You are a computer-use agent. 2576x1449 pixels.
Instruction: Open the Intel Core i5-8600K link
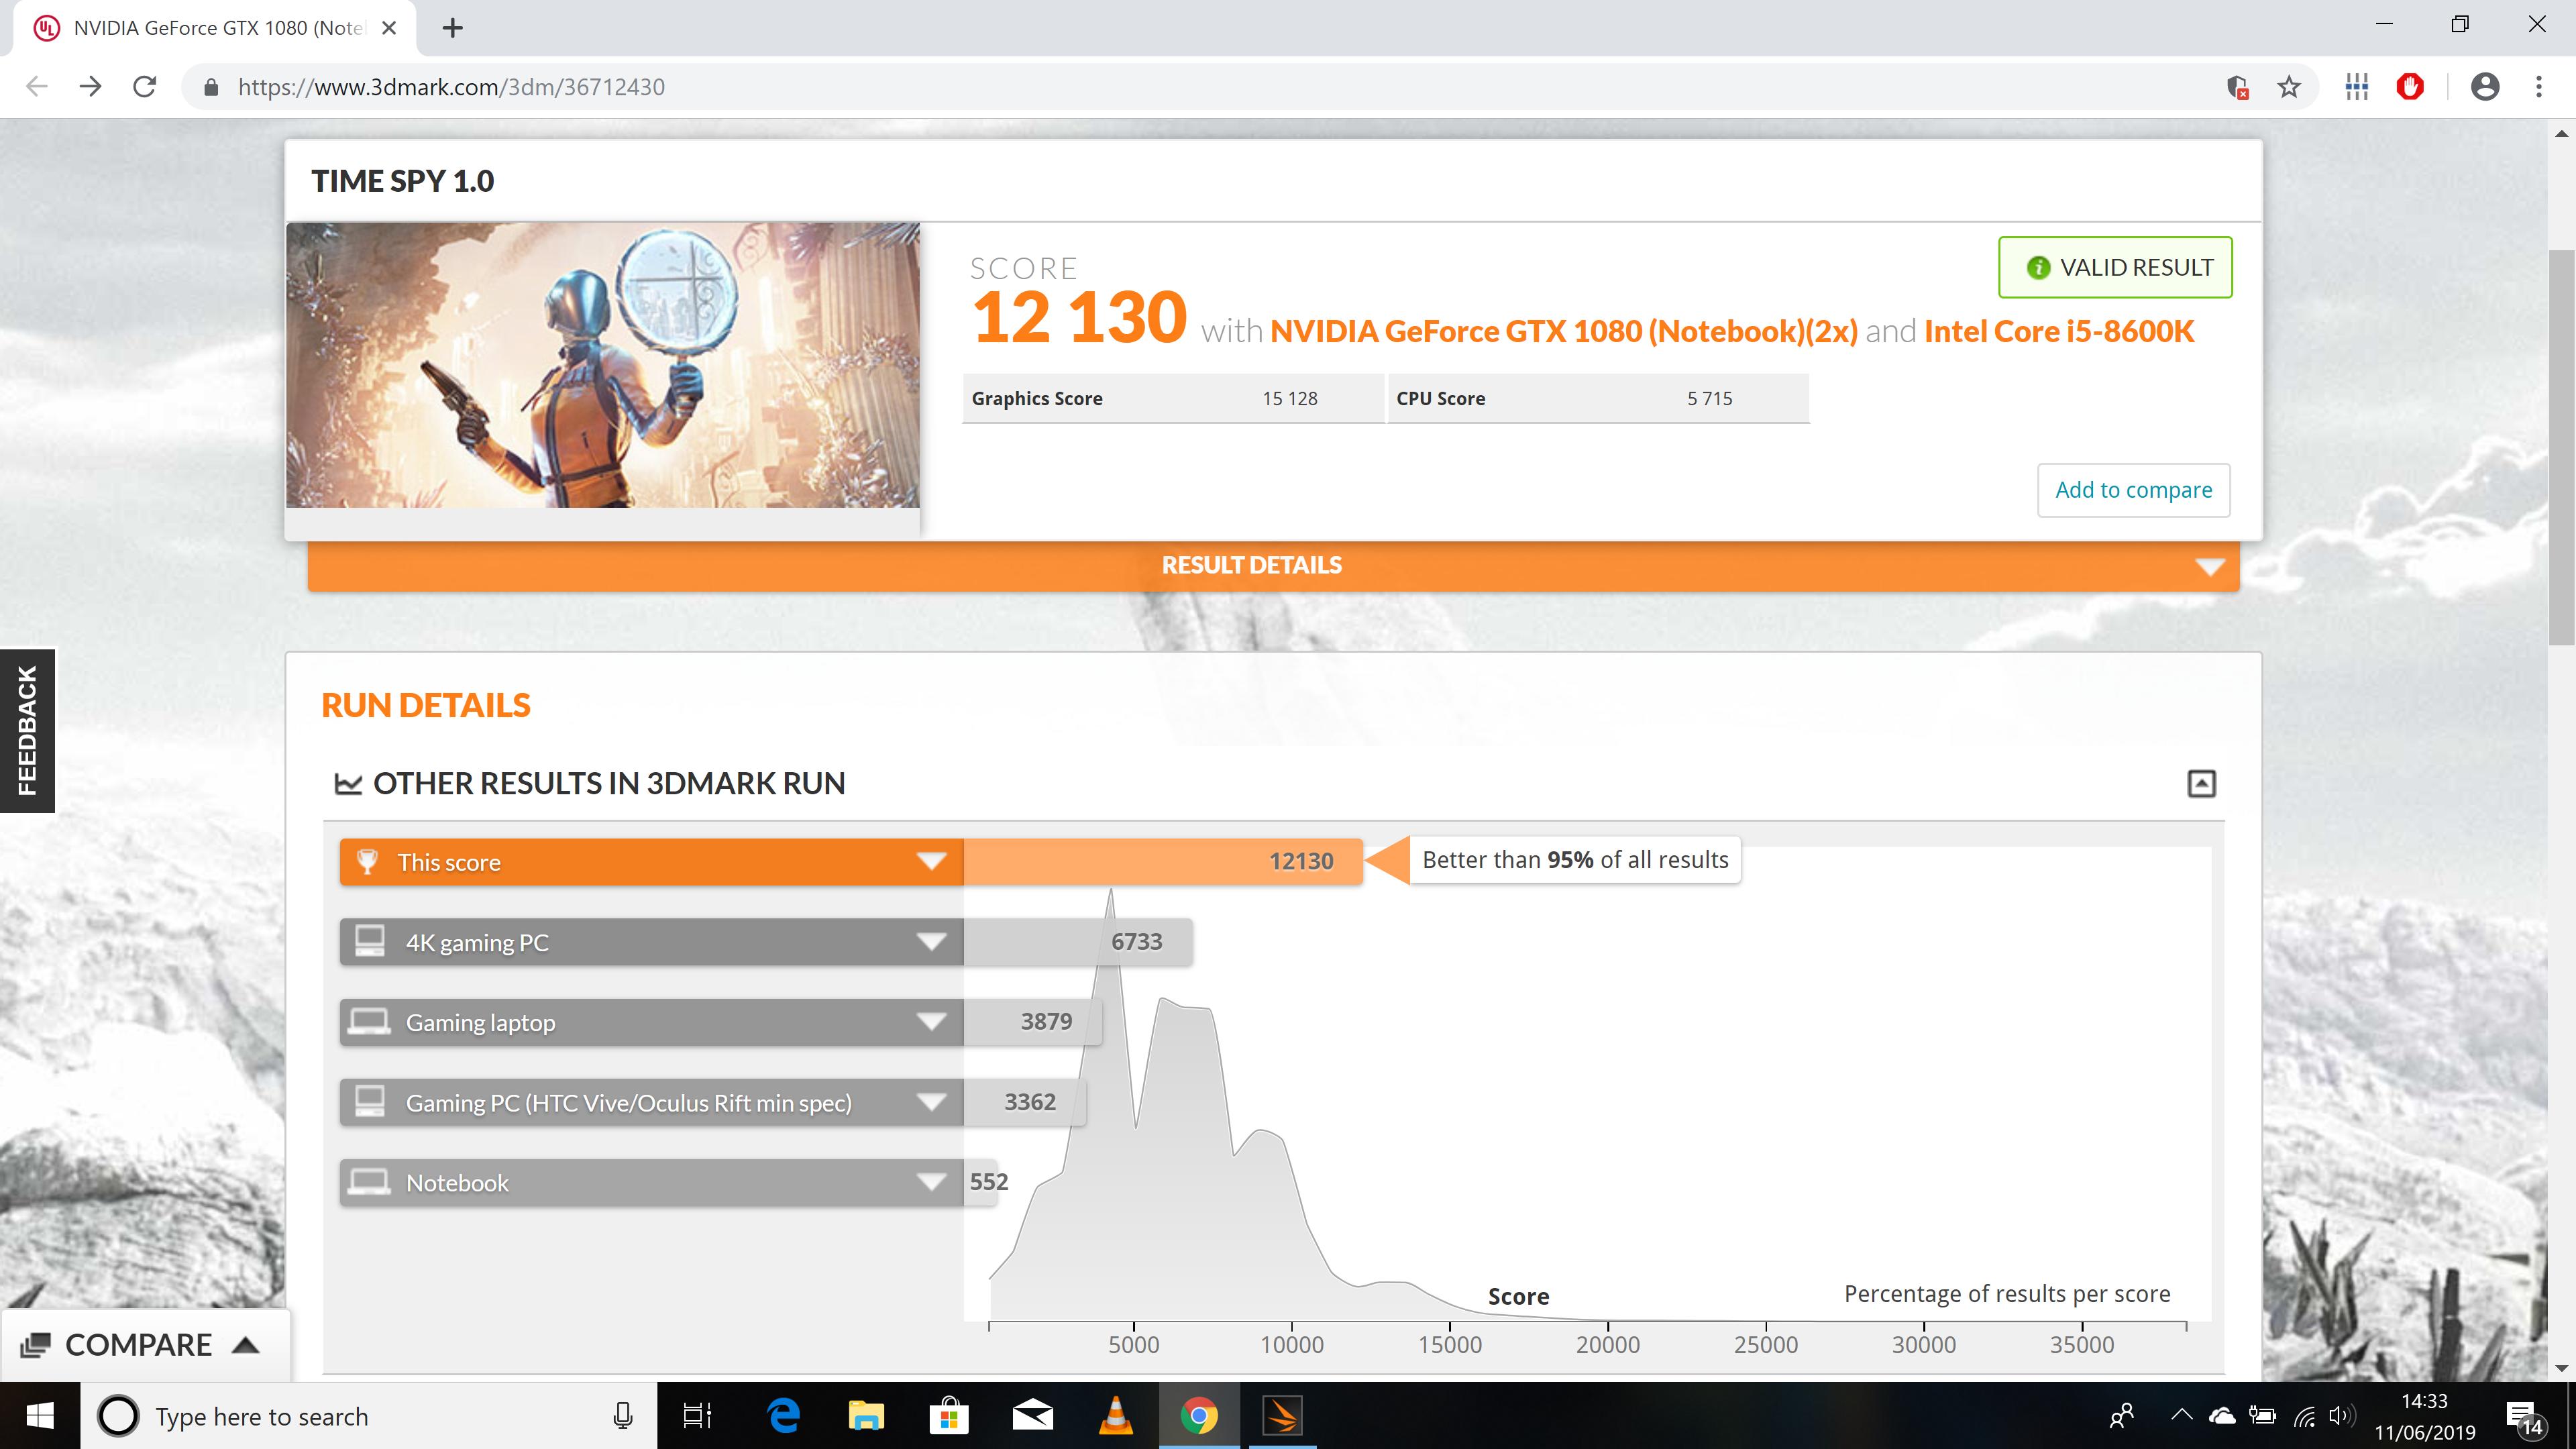click(x=2059, y=331)
